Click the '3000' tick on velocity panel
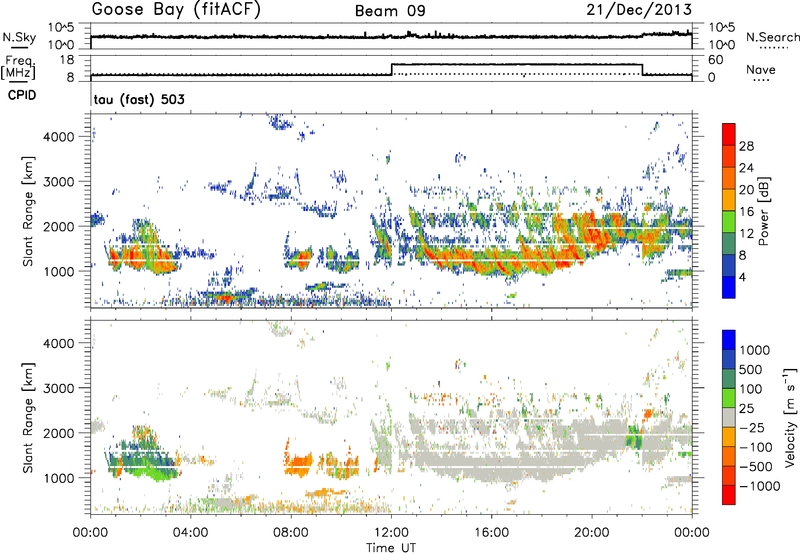The width and height of the screenshot is (800, 554). (x=59, y=388)
